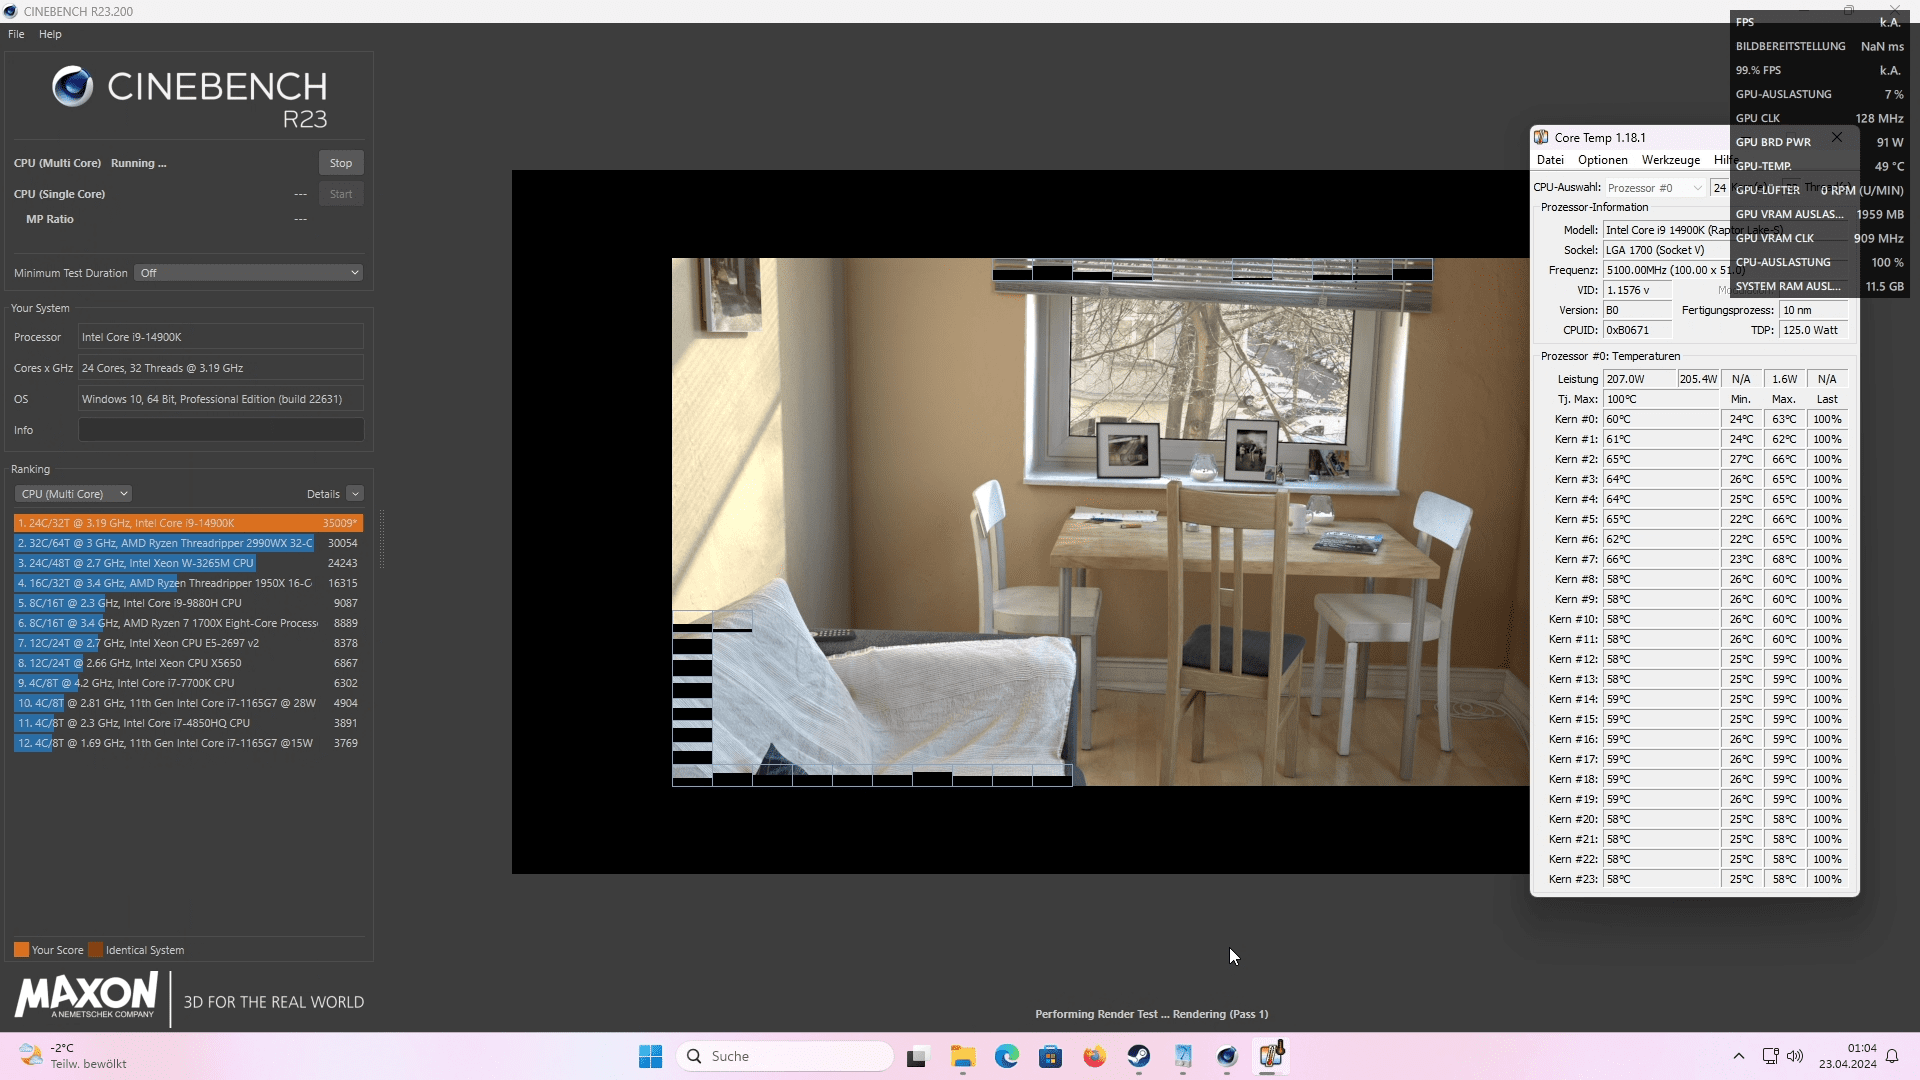Open Steam from the taskbar
The image size is (1920, 1080).
click(1138, 1056)
